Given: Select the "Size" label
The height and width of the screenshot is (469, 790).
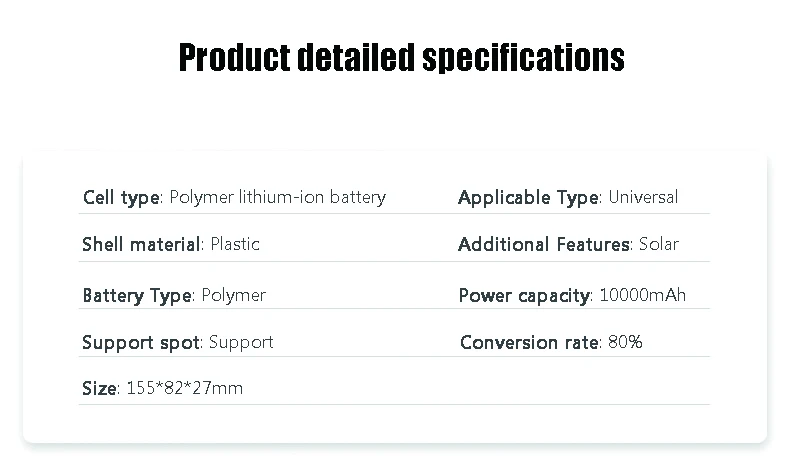Looking at the screenshot, I should tap(99, 388).
